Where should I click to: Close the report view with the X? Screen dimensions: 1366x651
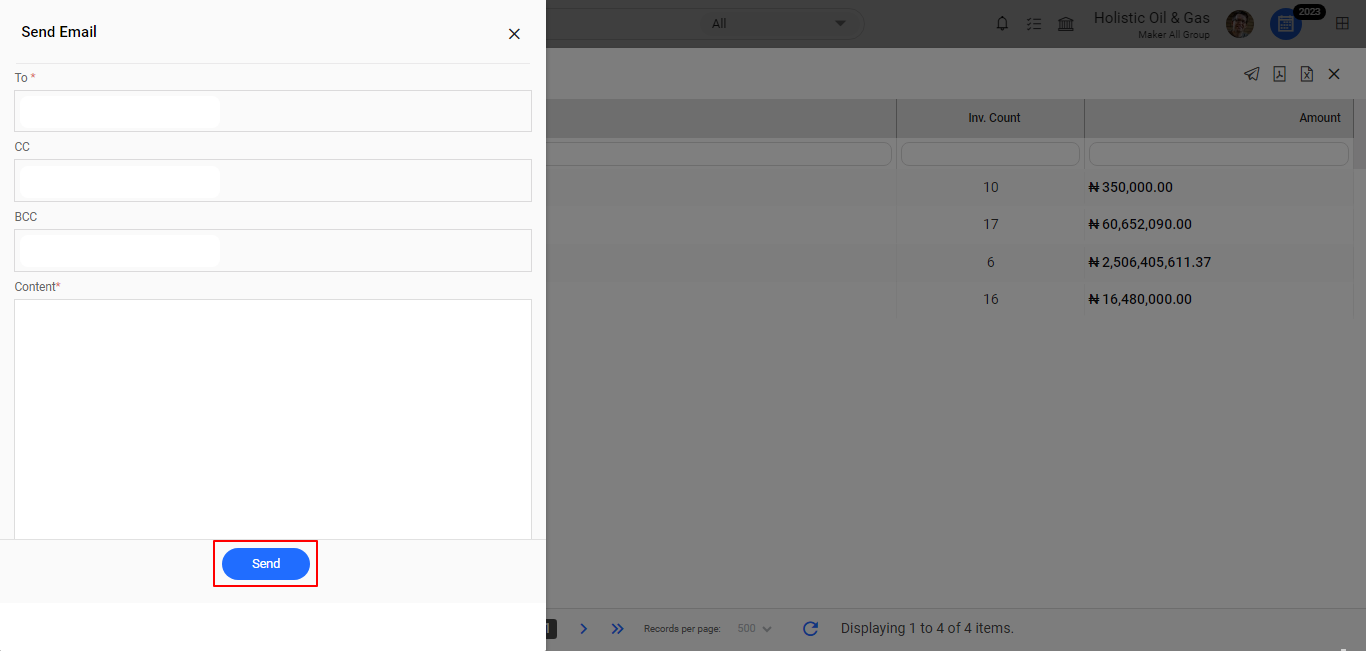click(1334, 74)
